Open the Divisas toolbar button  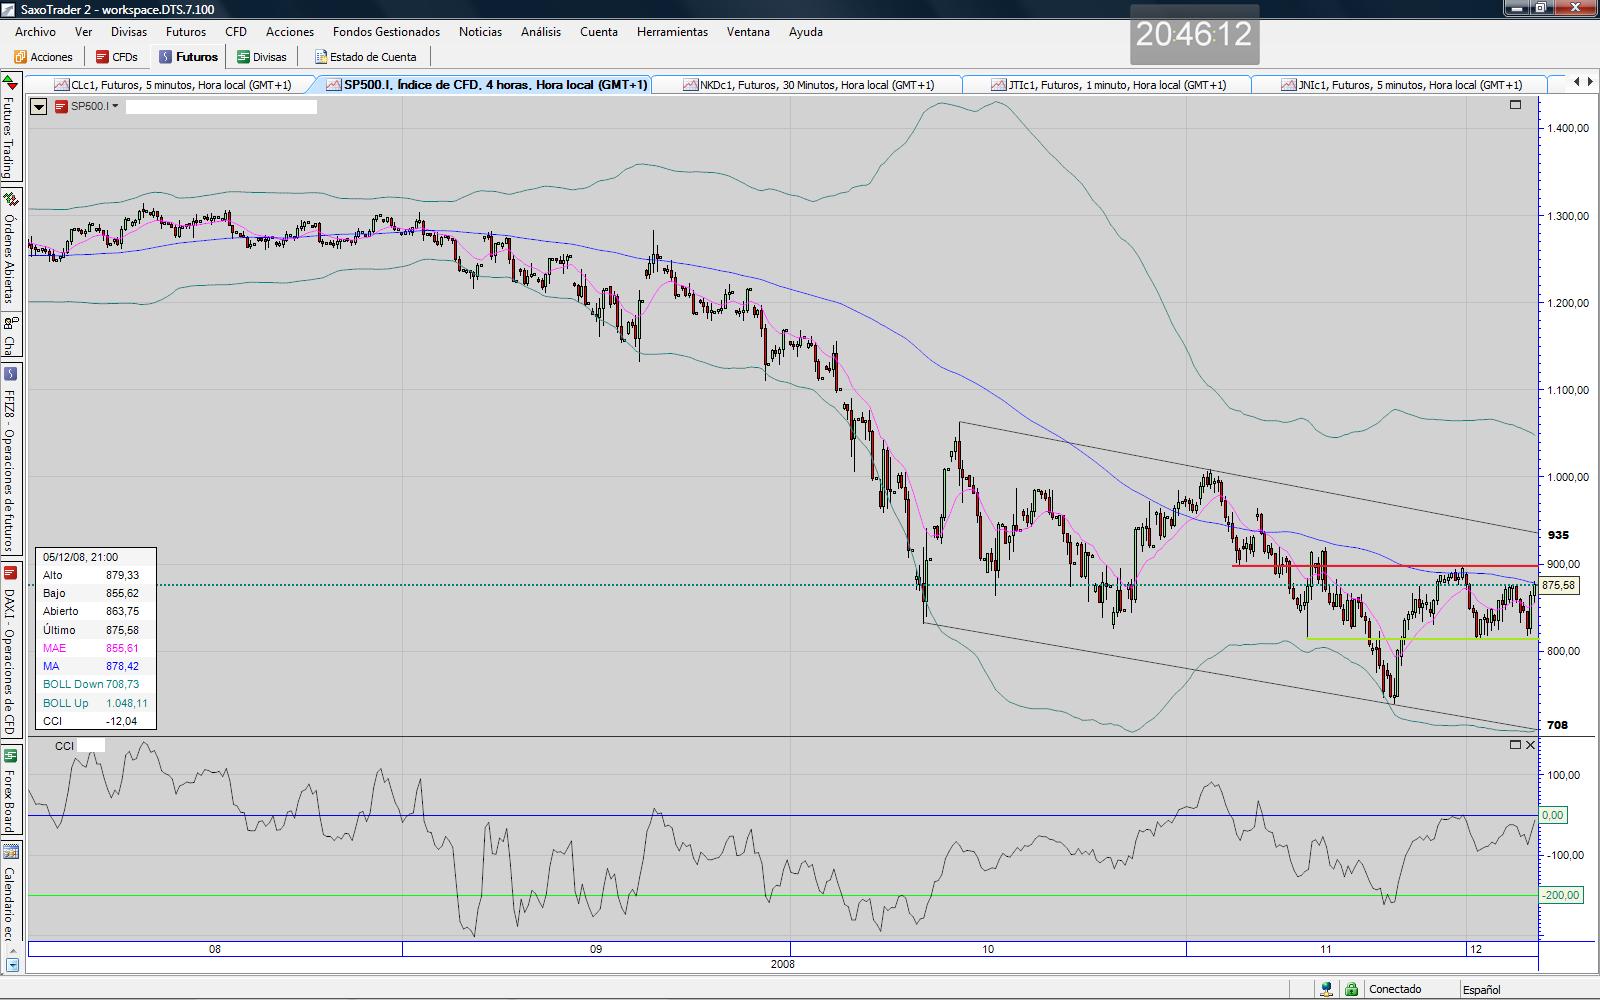[x=262, y=57]
